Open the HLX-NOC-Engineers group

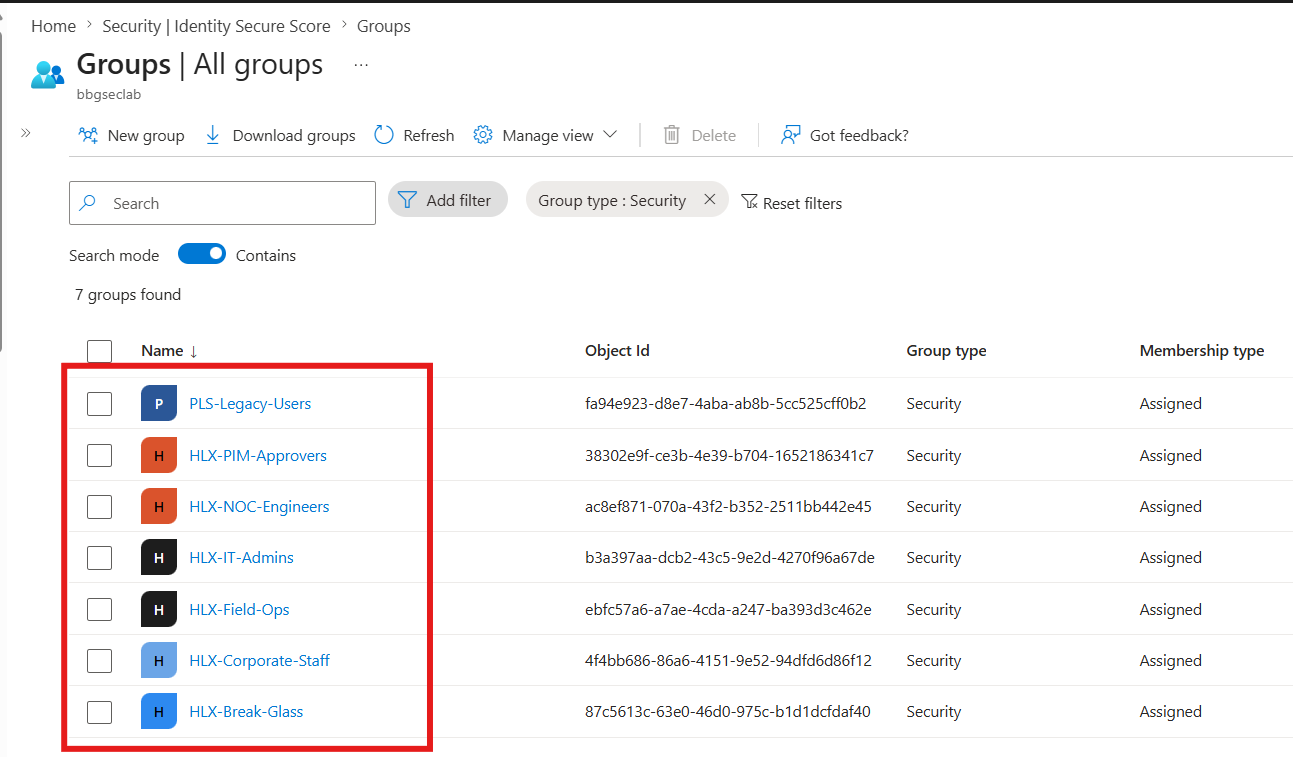click(x=259, y=506)
